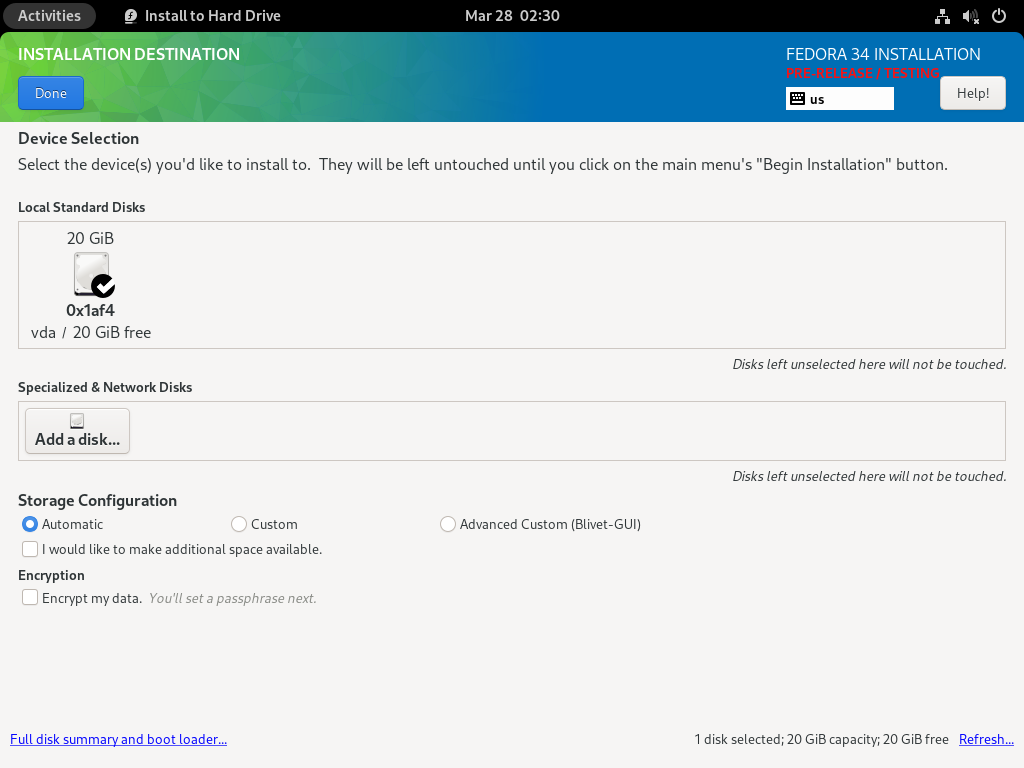Click the Refresh link
This screenshot has height=768, width=1024.
tap(986, 740)
